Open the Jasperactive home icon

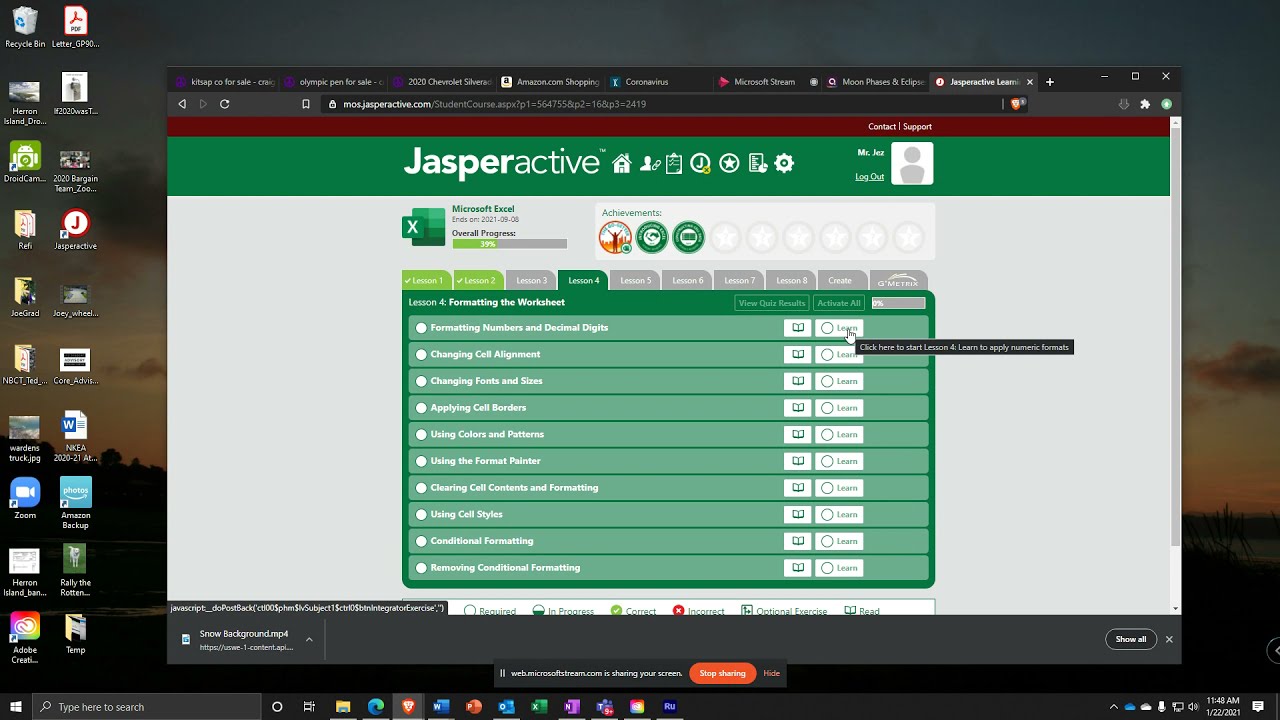click(x=622, y=164)
